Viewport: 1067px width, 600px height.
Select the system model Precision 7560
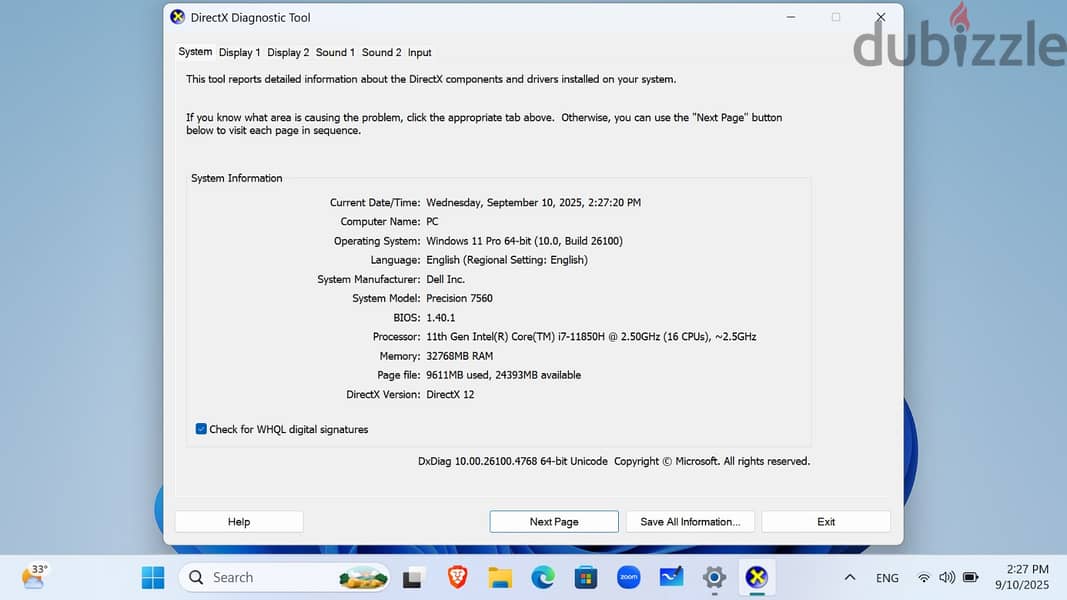(459, 299)
